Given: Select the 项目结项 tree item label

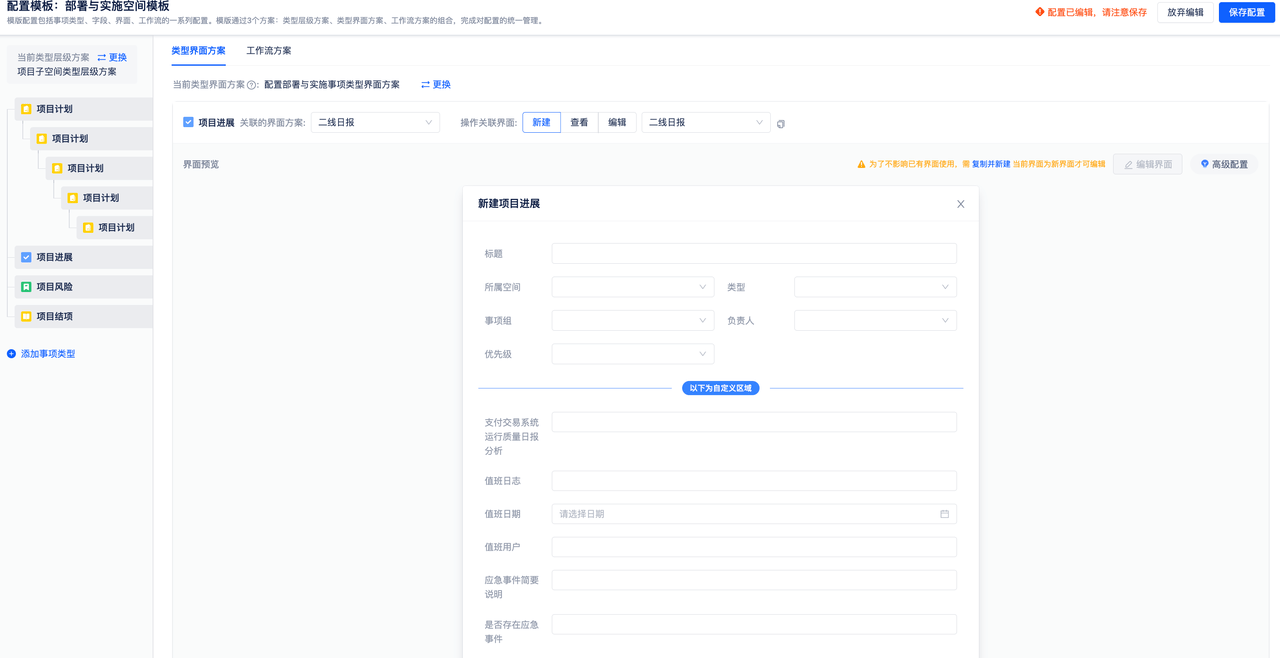Looking at the screenshot, I should (54, 316).
